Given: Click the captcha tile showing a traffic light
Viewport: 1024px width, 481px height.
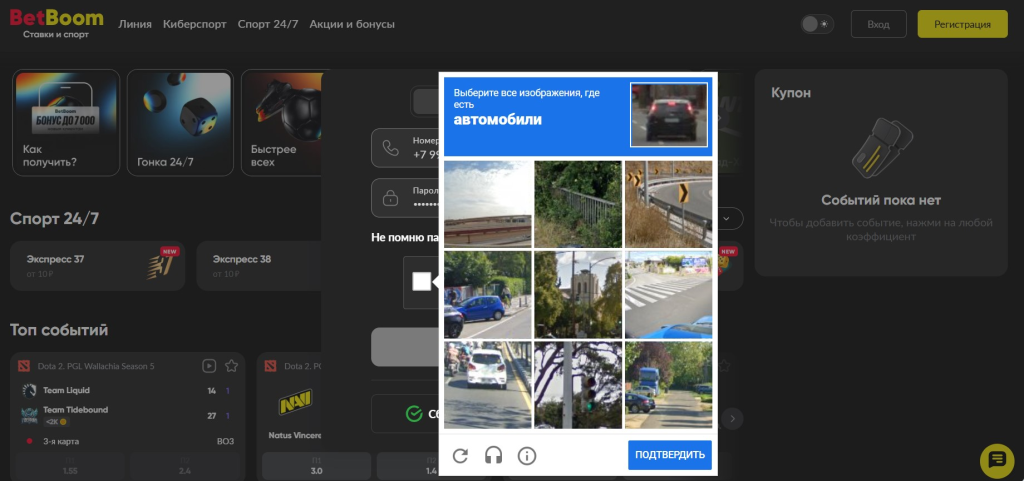Looking at the screenshot, I should 578,385.
